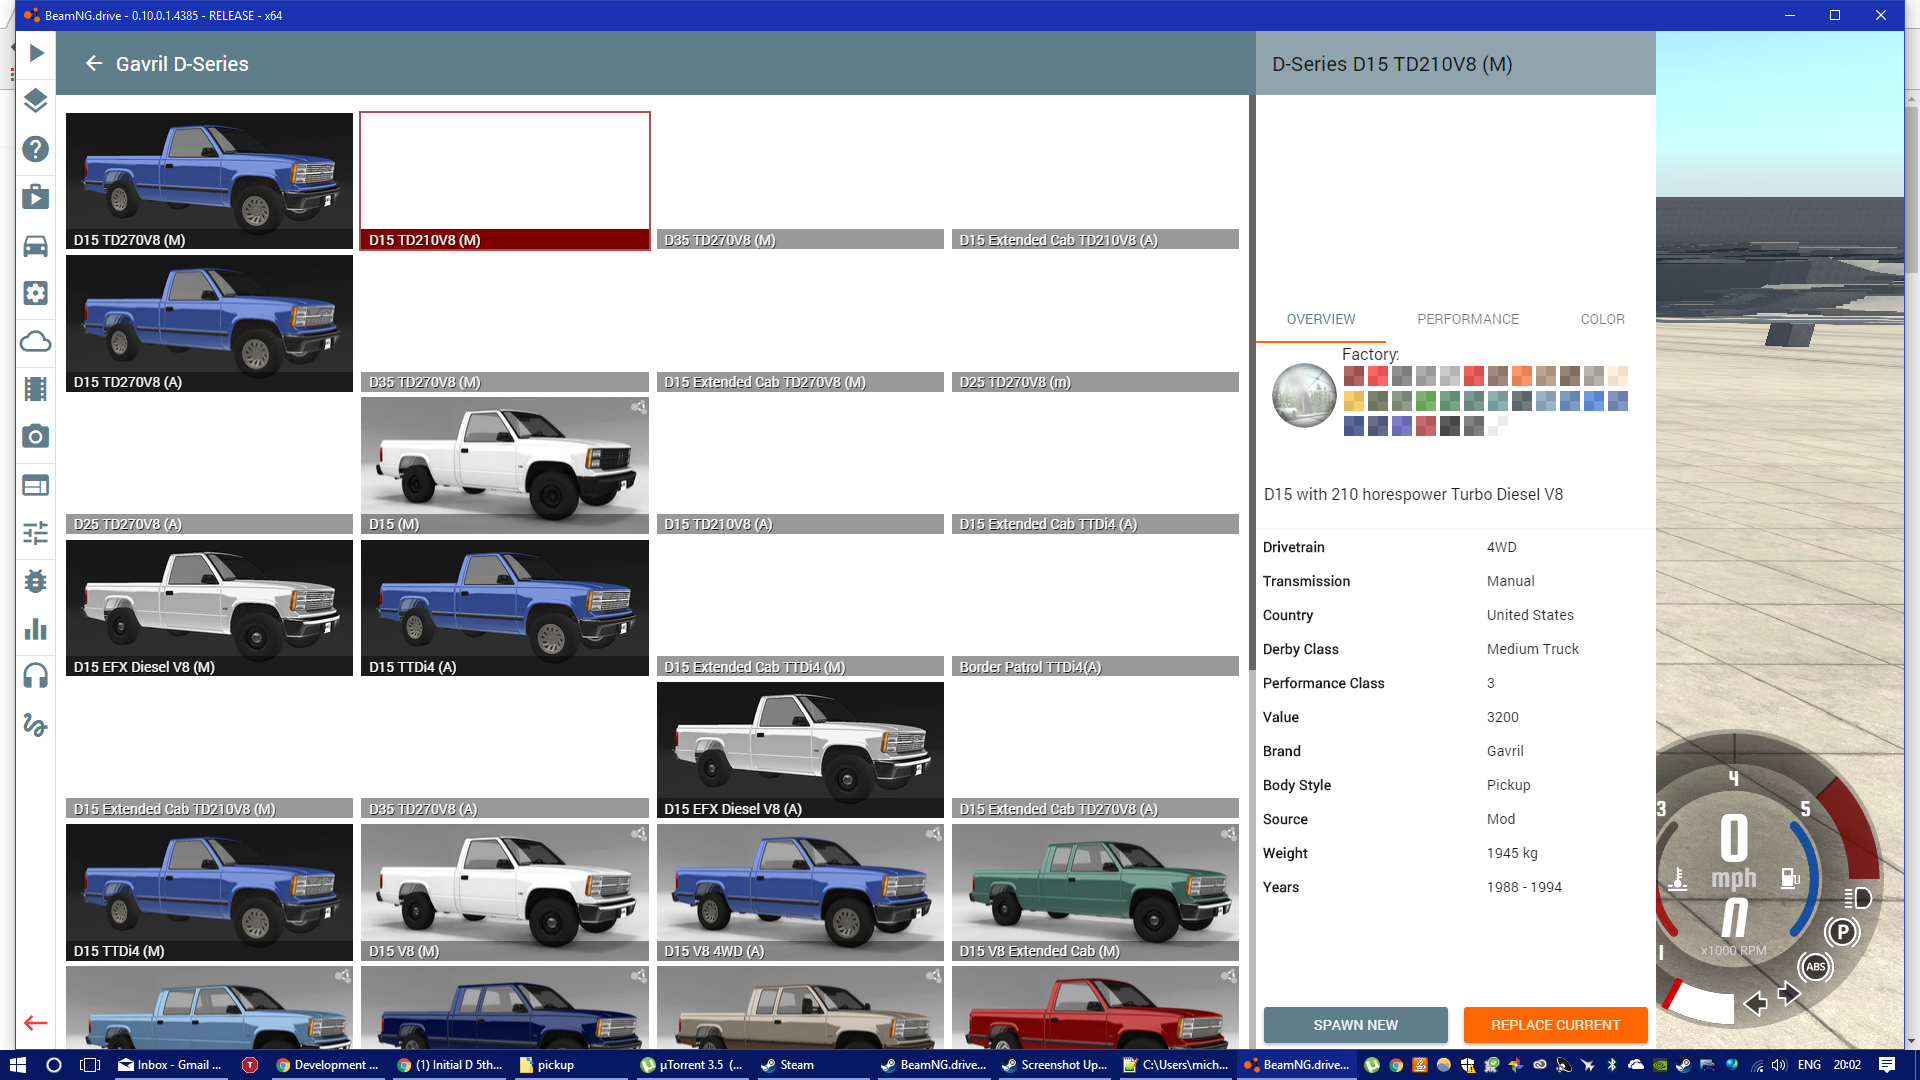Open the headphones audio icon
The width and height of the screenshot is (1920, 1080).
click(x=36, y=676)
